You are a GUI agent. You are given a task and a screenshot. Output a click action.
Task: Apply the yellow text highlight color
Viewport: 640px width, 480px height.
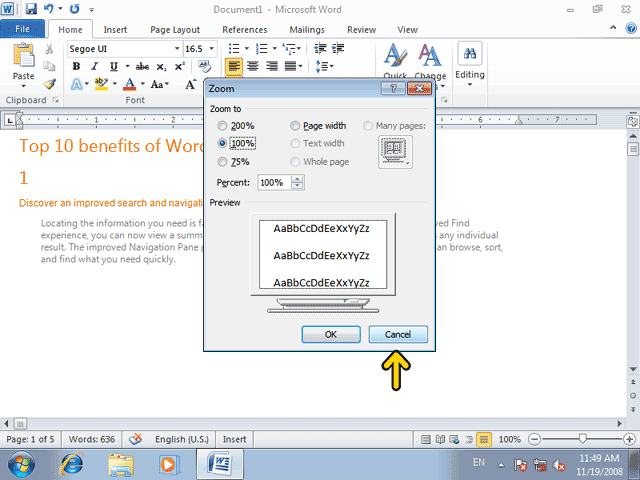tap(101, 84)
